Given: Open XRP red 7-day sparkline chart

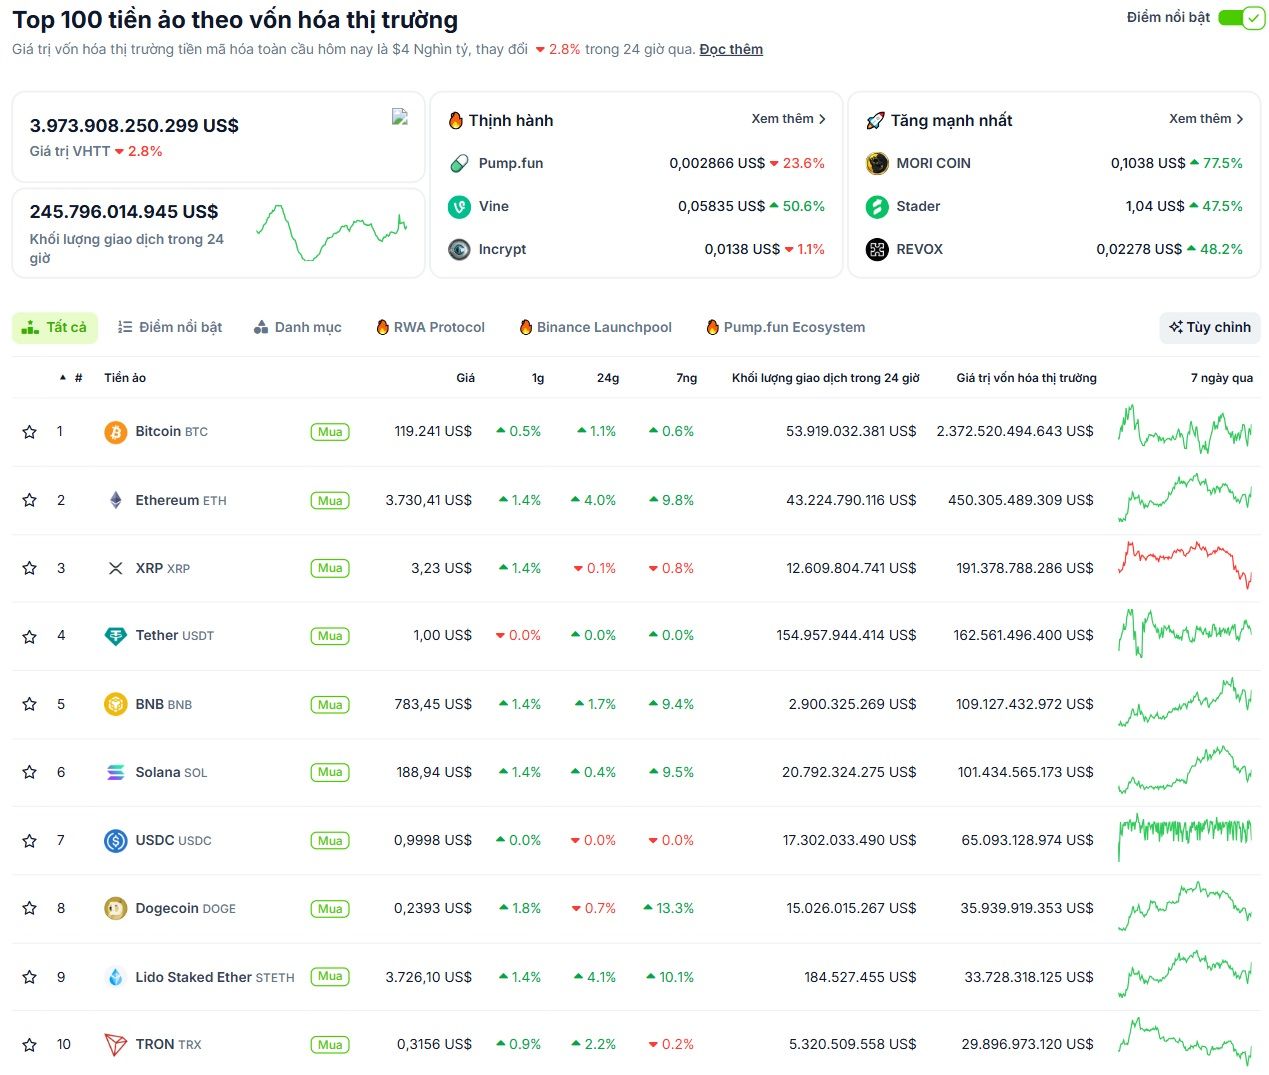Looking at the screenshot, I should pyautogui.click(x=1185, y=564).
